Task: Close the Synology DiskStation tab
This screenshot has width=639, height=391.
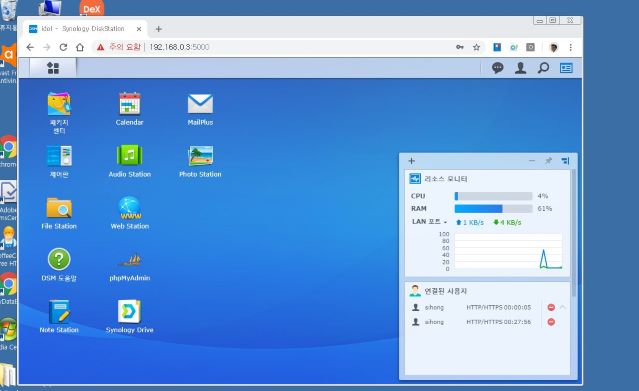Action: tap(139, 29)
